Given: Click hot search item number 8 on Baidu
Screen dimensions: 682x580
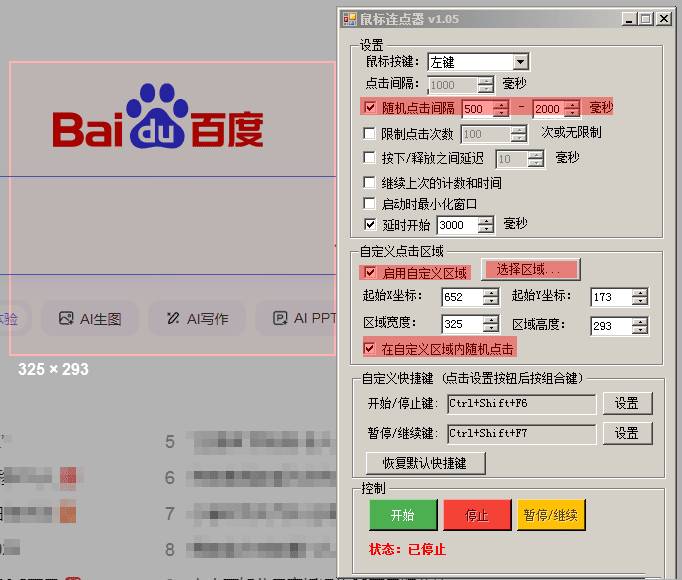Looking at the screenshot, I should 250,550.
